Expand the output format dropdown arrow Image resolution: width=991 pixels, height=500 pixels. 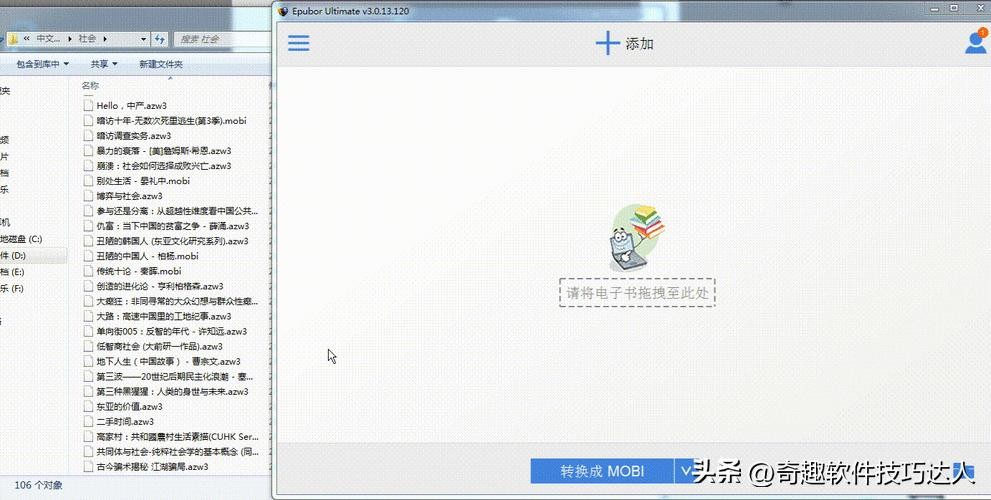tap(685, 471)
